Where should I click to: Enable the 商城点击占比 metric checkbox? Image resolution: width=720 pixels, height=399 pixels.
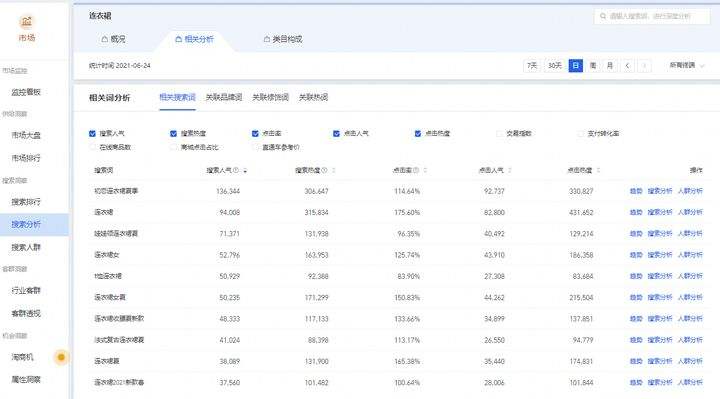(173, 147)
